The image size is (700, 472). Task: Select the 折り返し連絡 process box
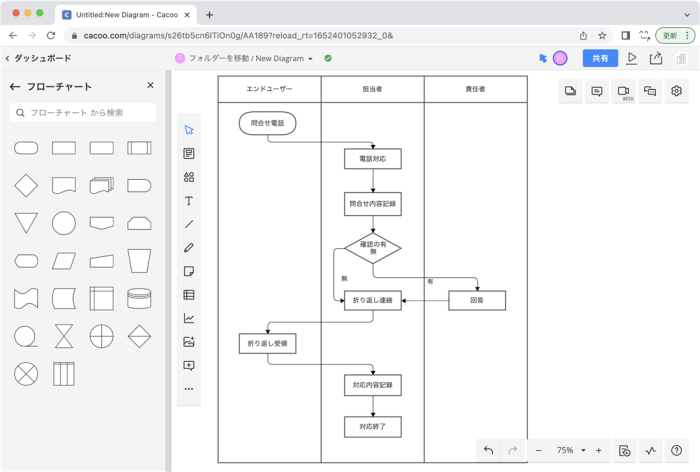tap(373, 300)
